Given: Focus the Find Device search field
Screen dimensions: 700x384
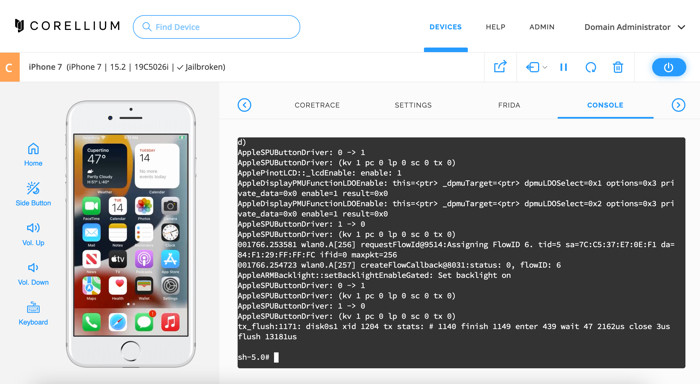Looking at the screenshot, I should [x=217, y=27].
